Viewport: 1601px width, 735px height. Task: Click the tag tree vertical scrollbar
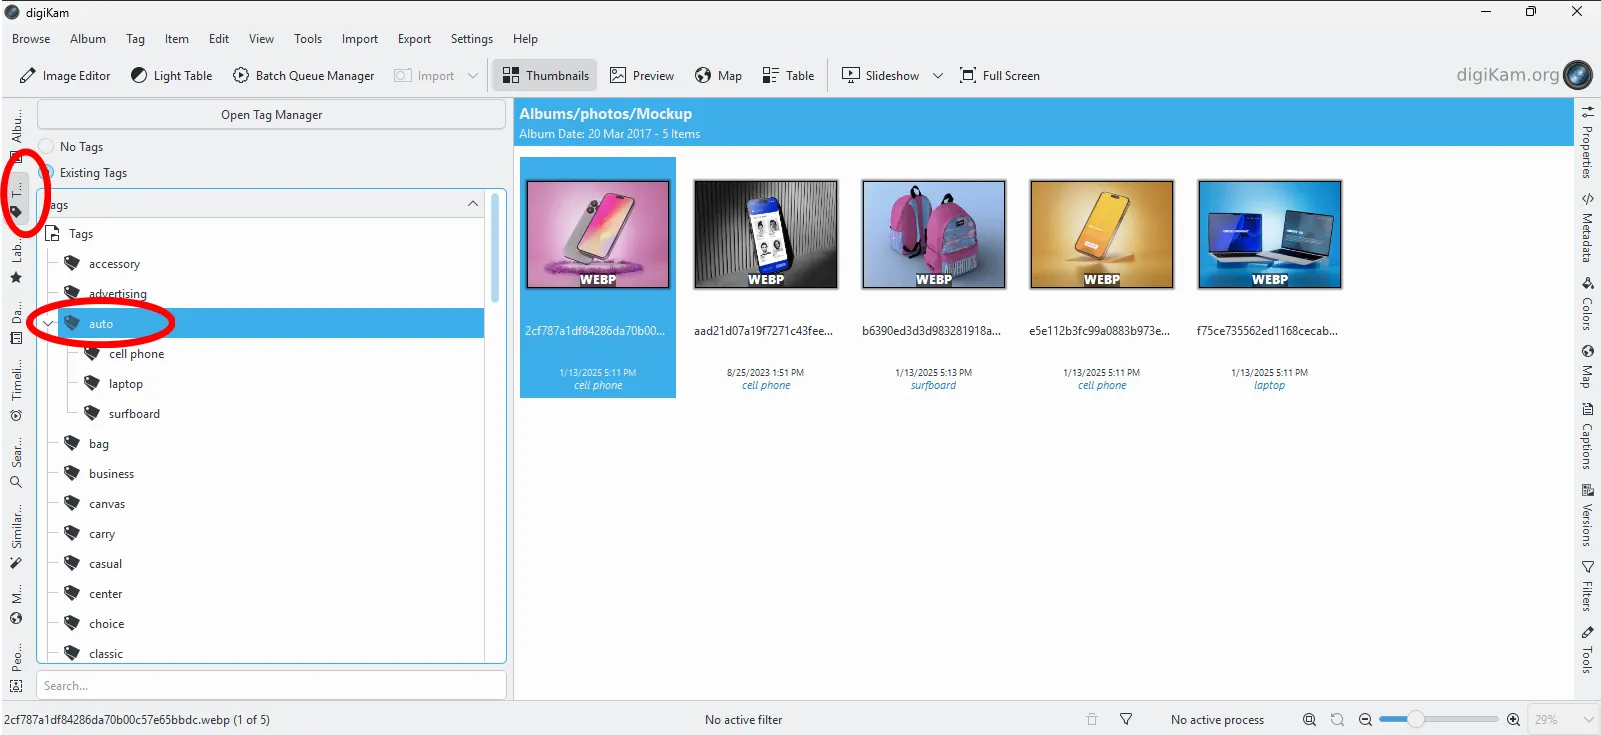495,249
